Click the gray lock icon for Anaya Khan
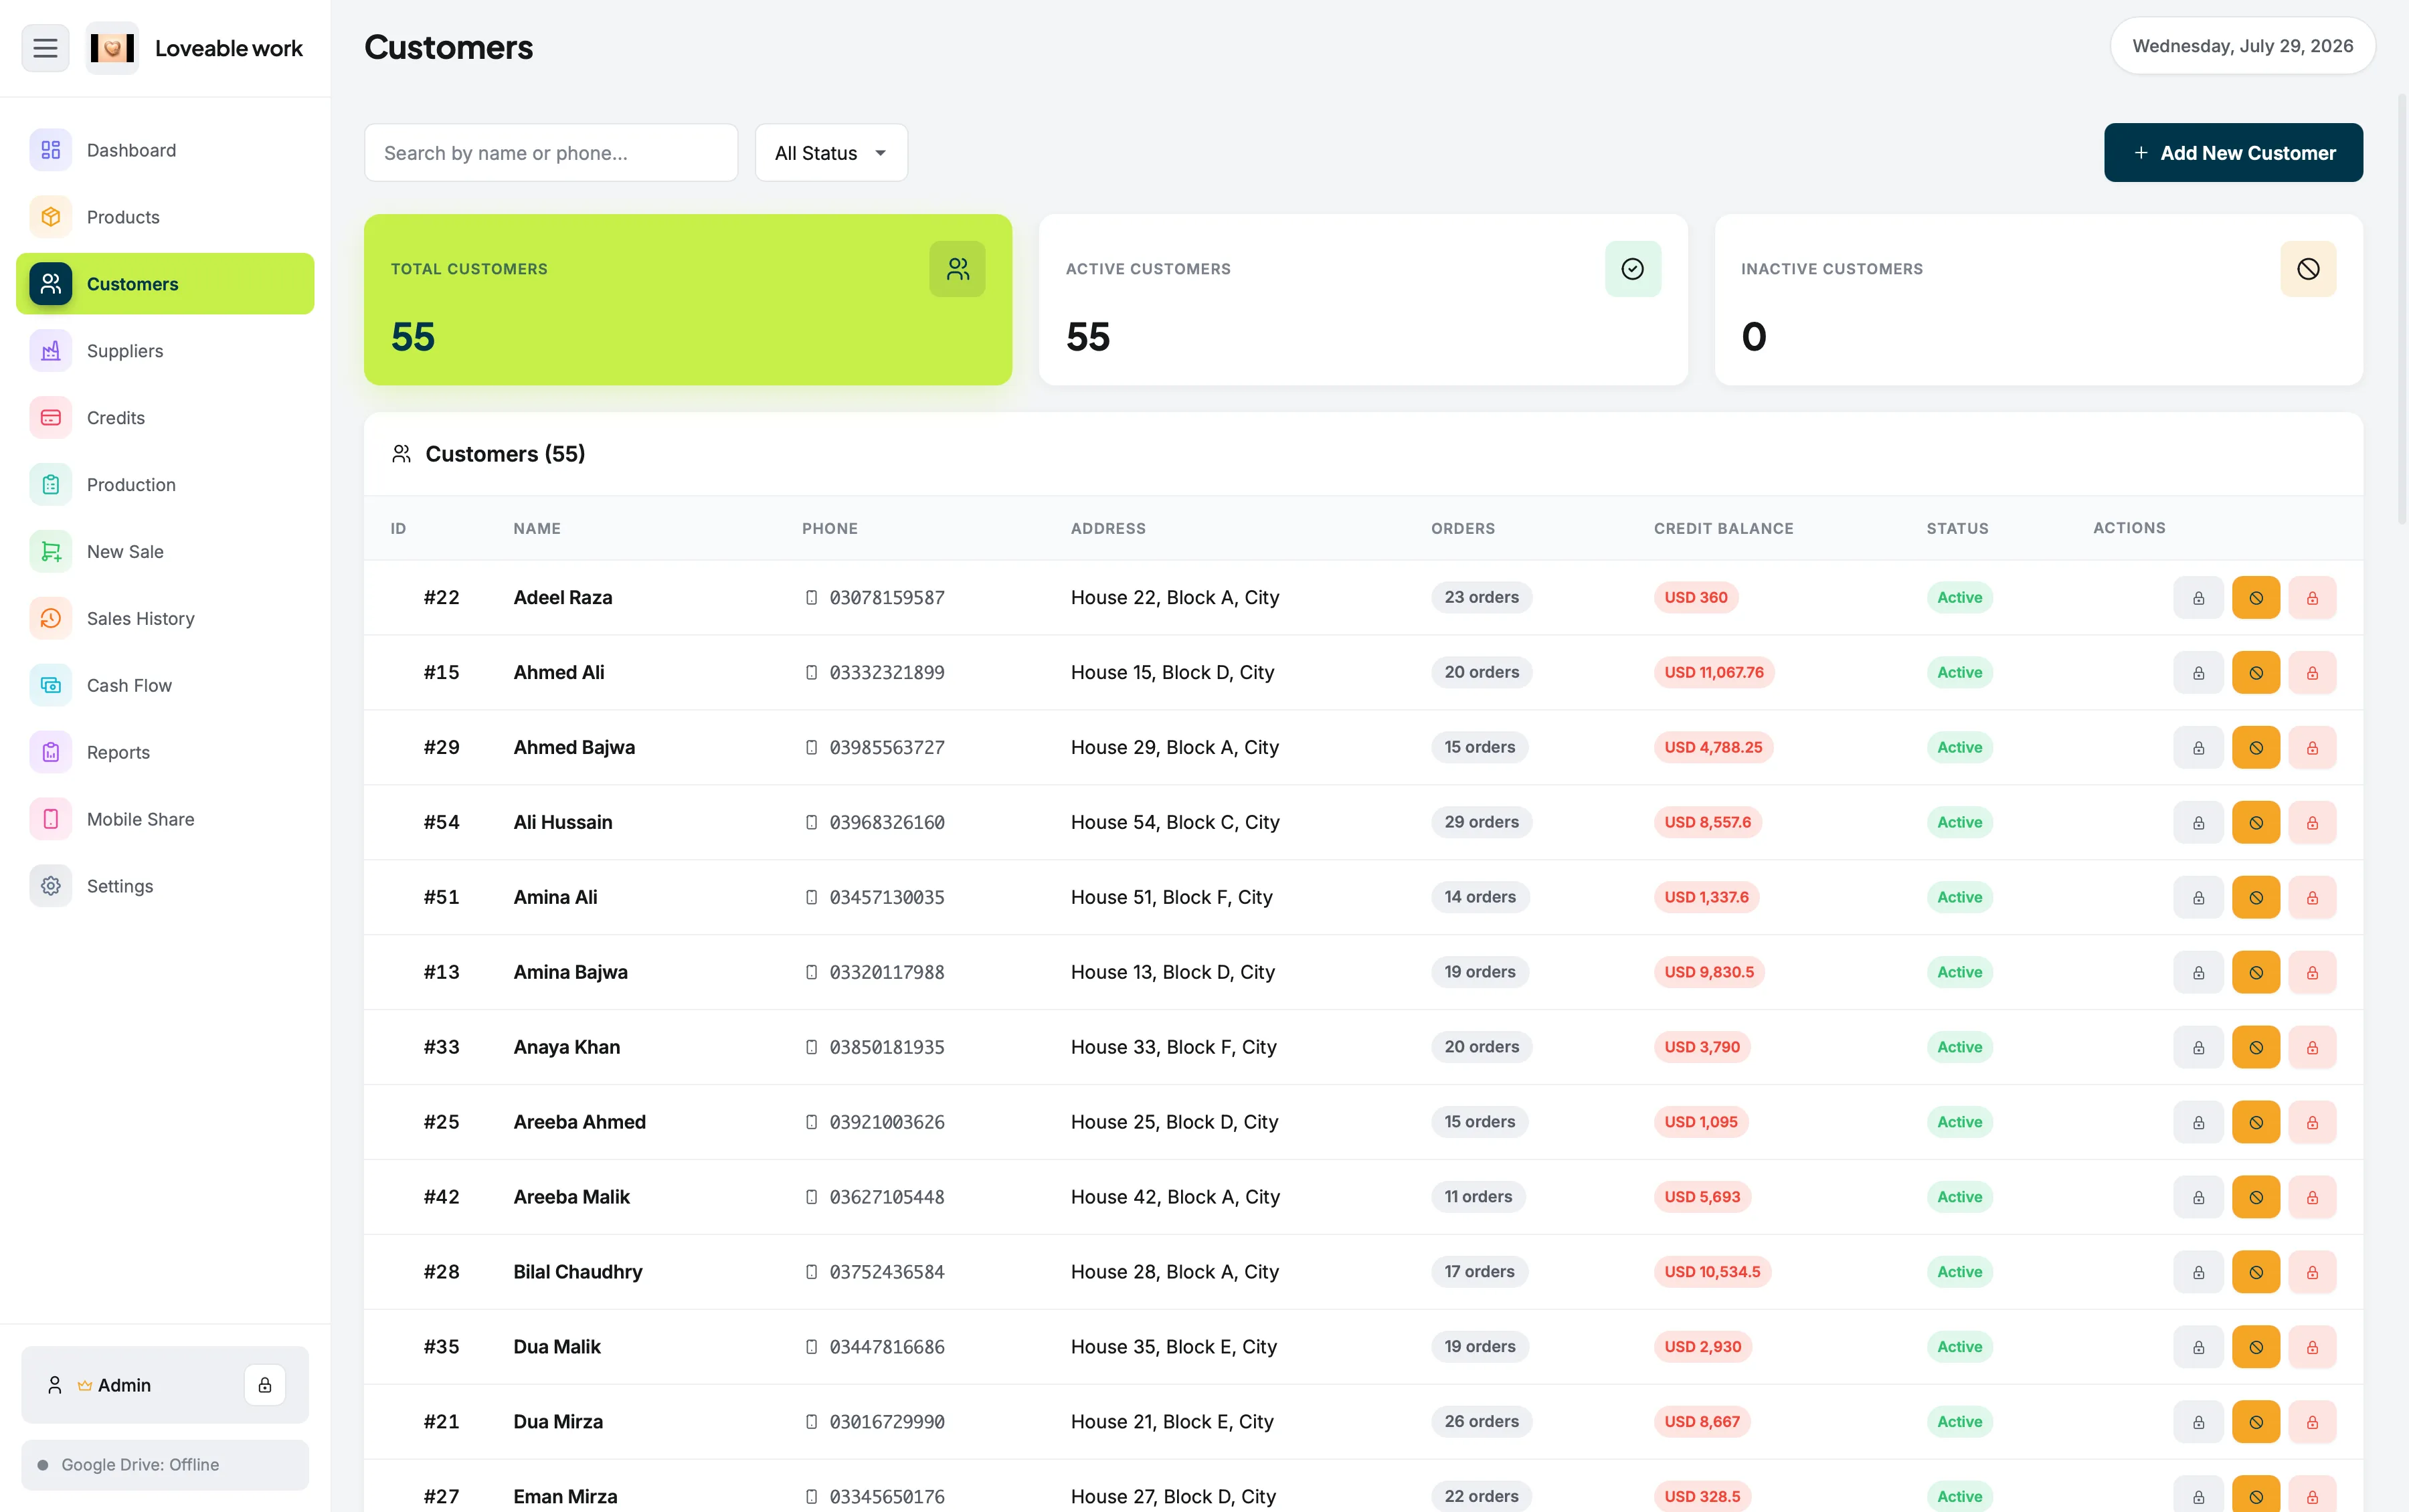Screen dimensions: 2409x1512 click(2198, 1048)
